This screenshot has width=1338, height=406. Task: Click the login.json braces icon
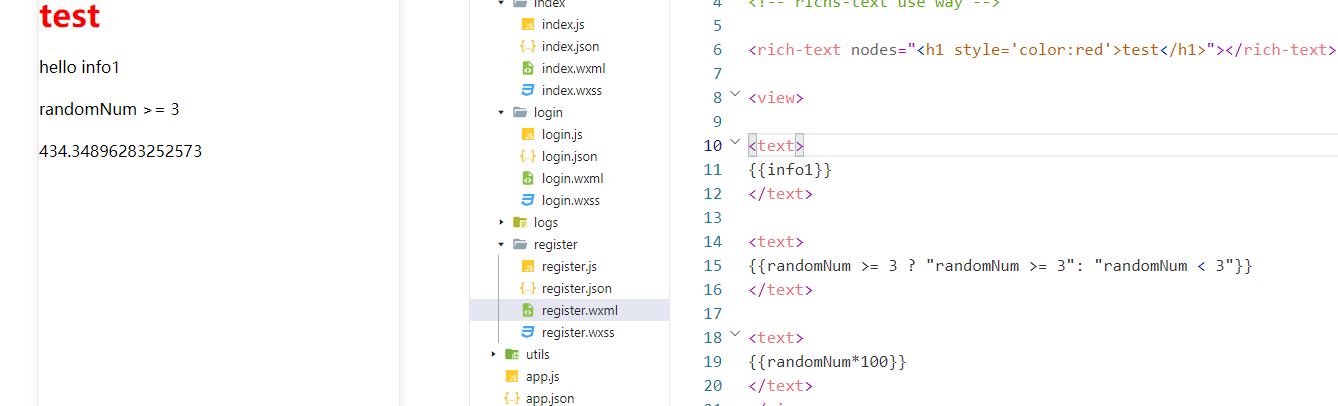point(527,156)
